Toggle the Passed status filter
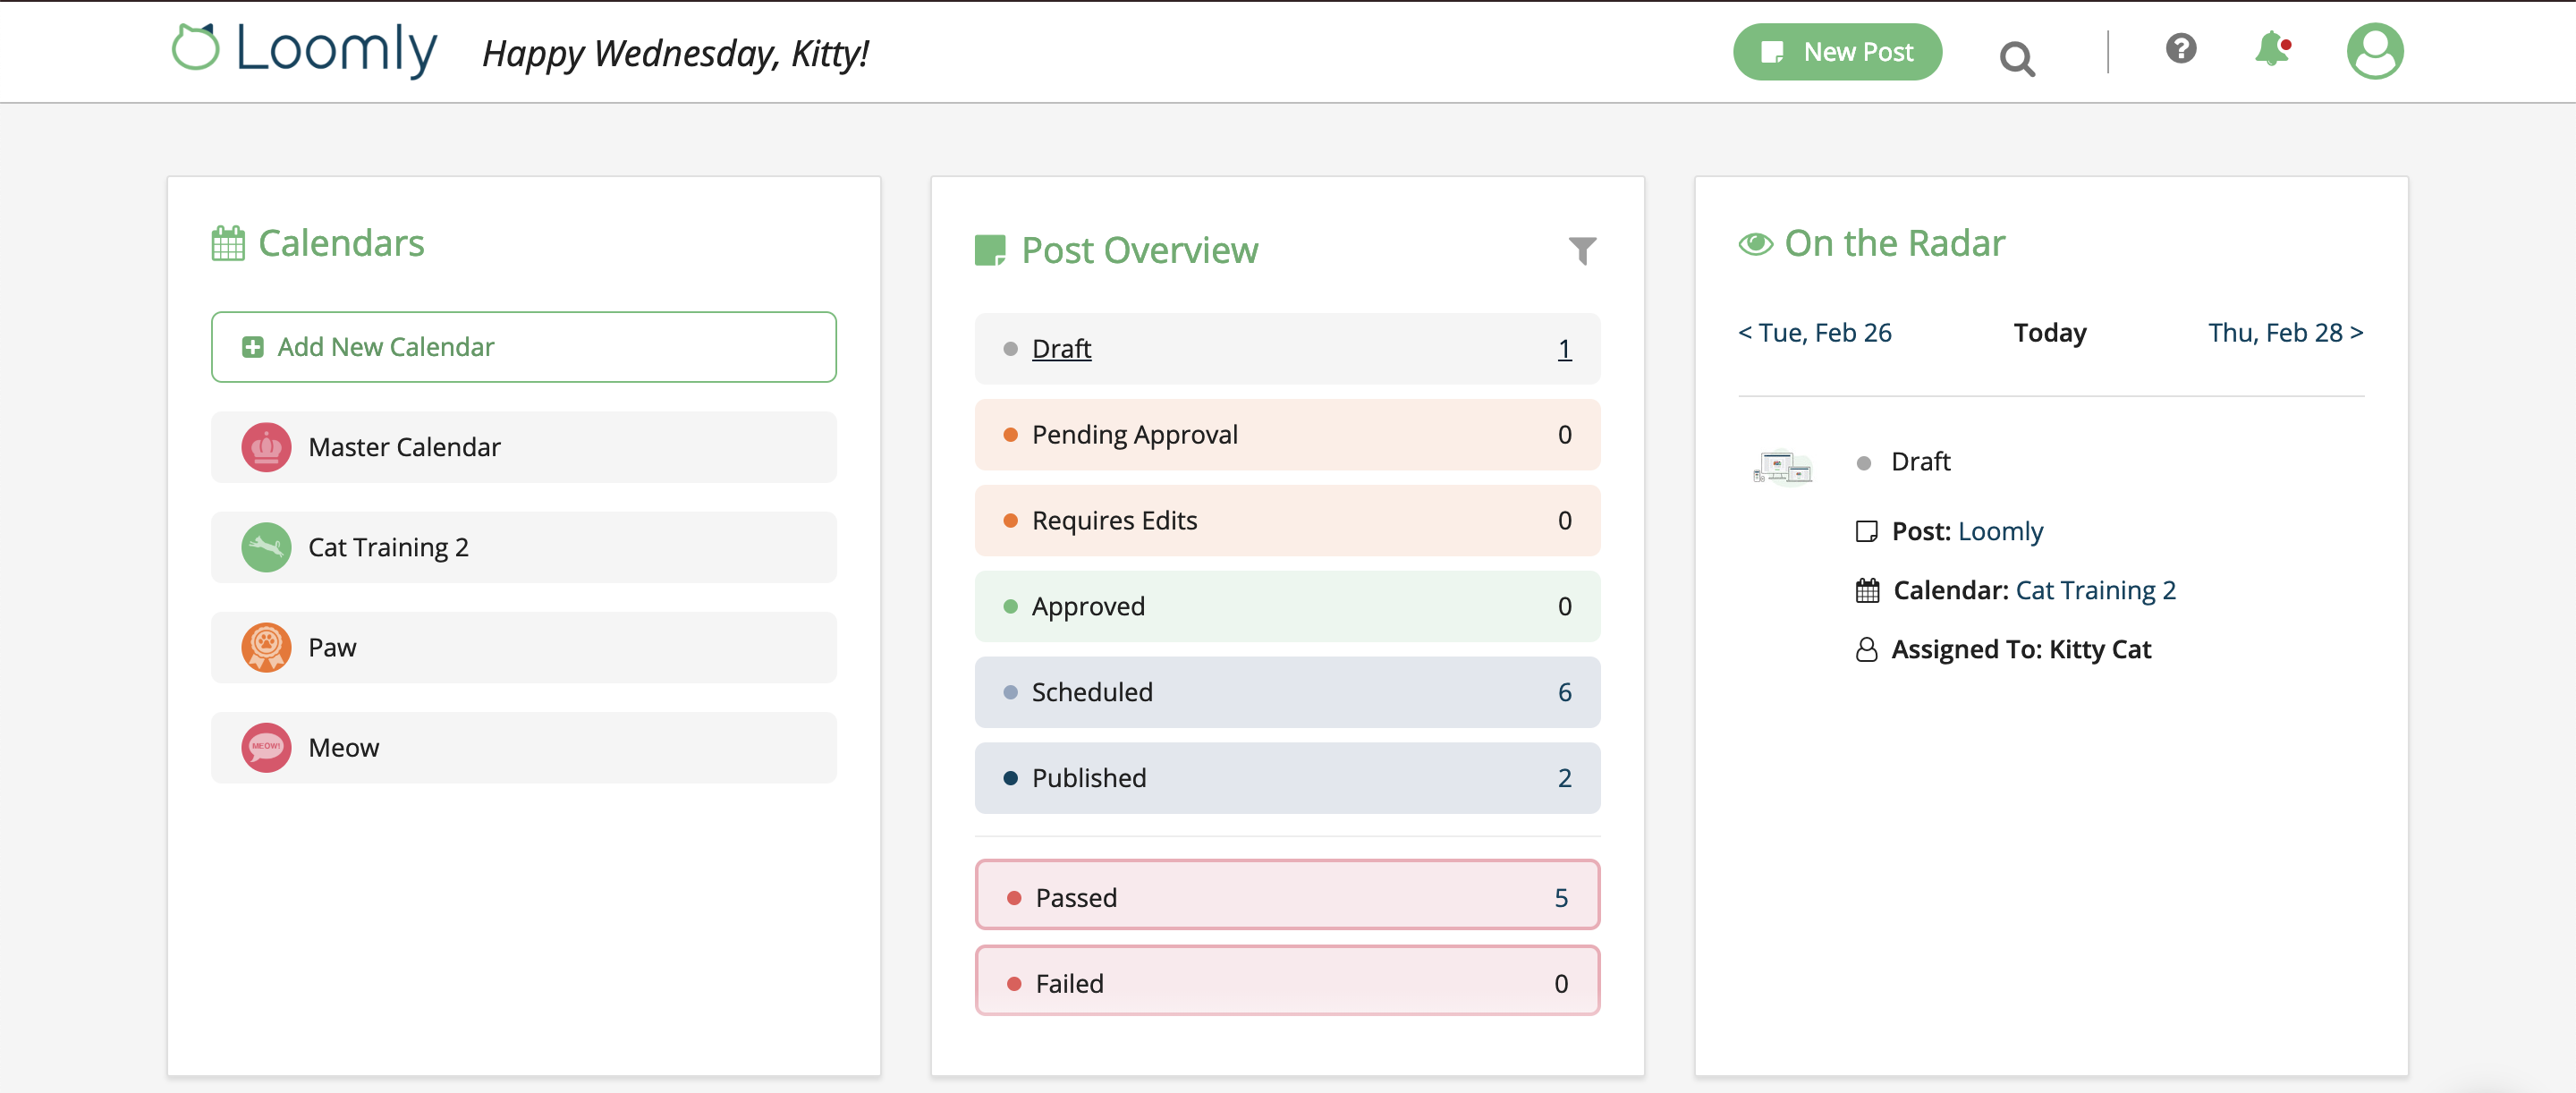The height and width of the screenshot is (1093, 2576). [1287, 896]
